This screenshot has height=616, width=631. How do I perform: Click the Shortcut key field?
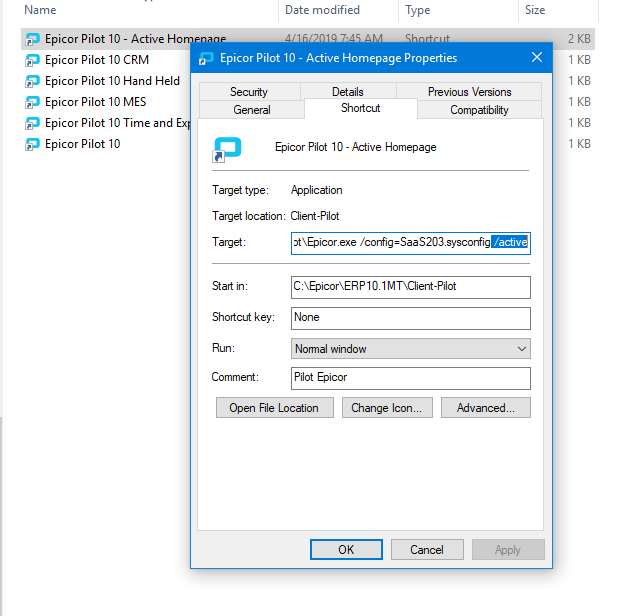(410, 318)
